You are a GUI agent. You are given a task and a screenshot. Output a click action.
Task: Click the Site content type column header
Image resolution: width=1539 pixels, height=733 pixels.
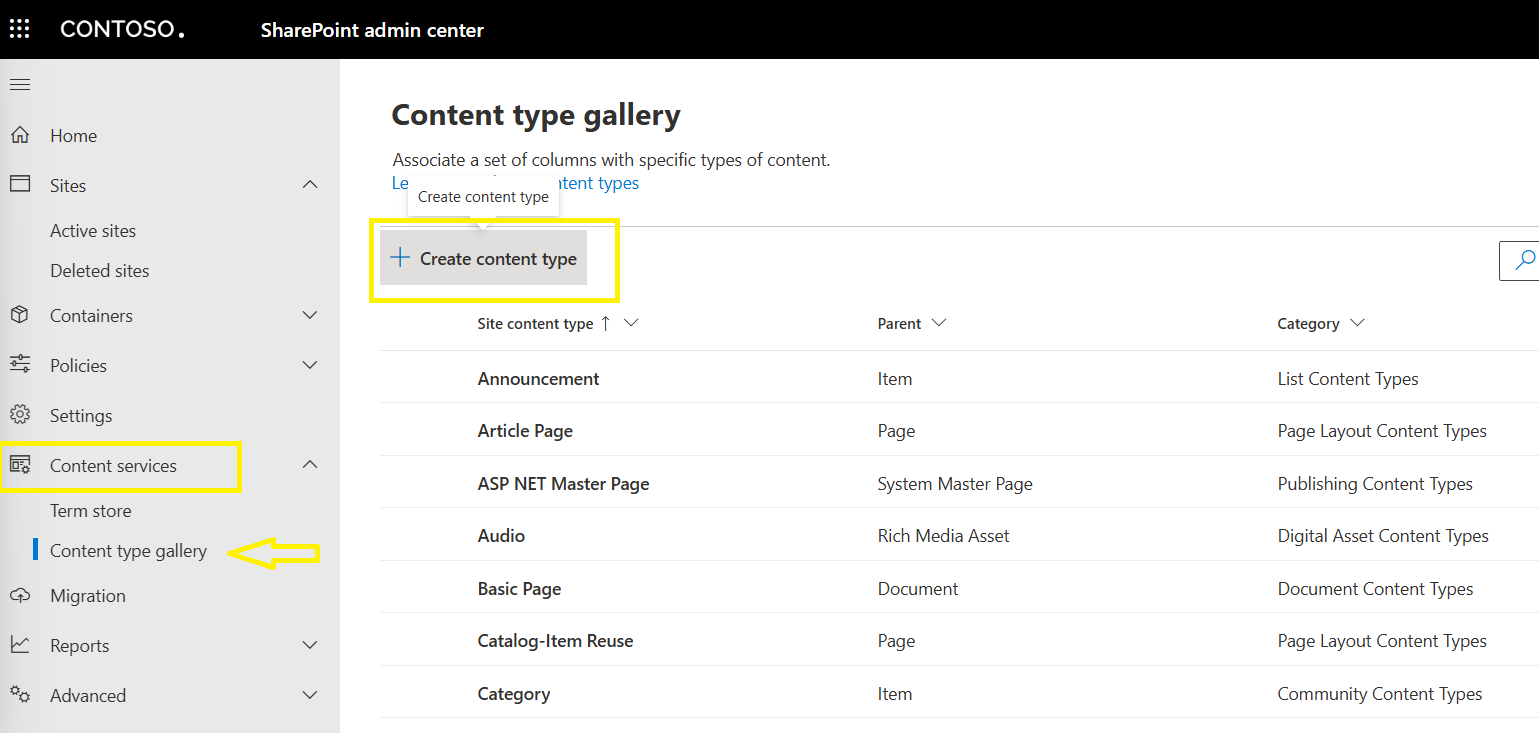[535, 324]
